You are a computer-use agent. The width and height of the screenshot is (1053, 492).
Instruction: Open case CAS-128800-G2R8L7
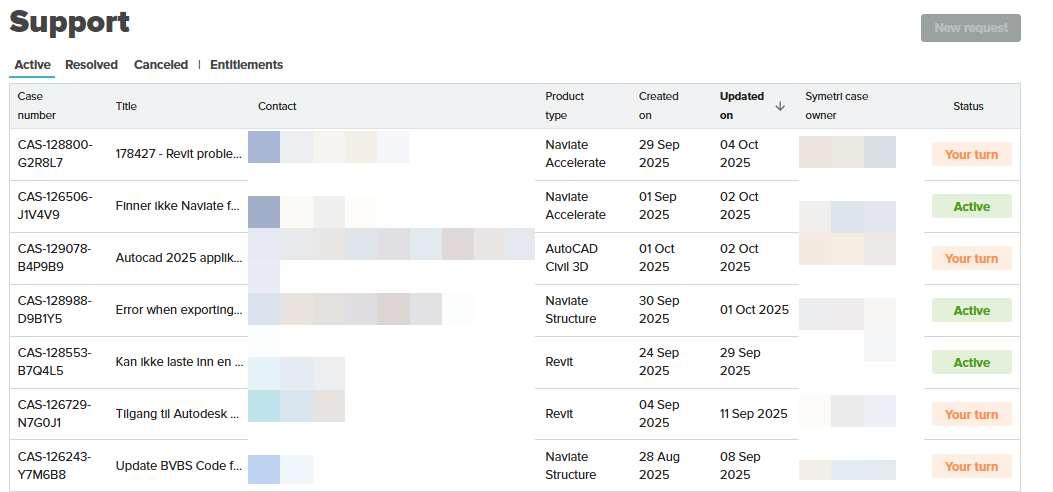point(55,154)
